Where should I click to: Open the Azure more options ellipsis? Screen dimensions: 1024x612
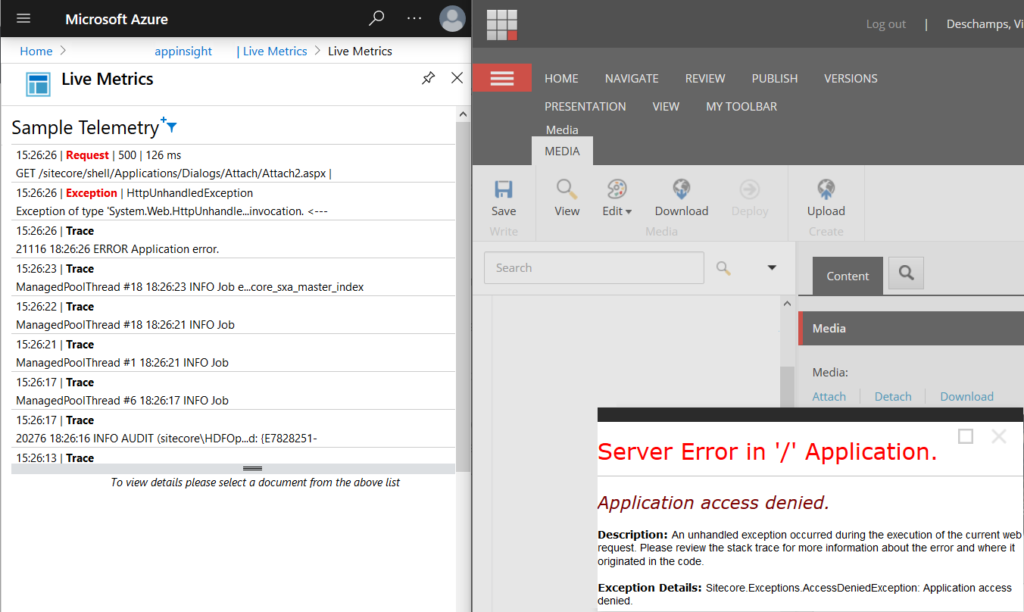(414, 18)
